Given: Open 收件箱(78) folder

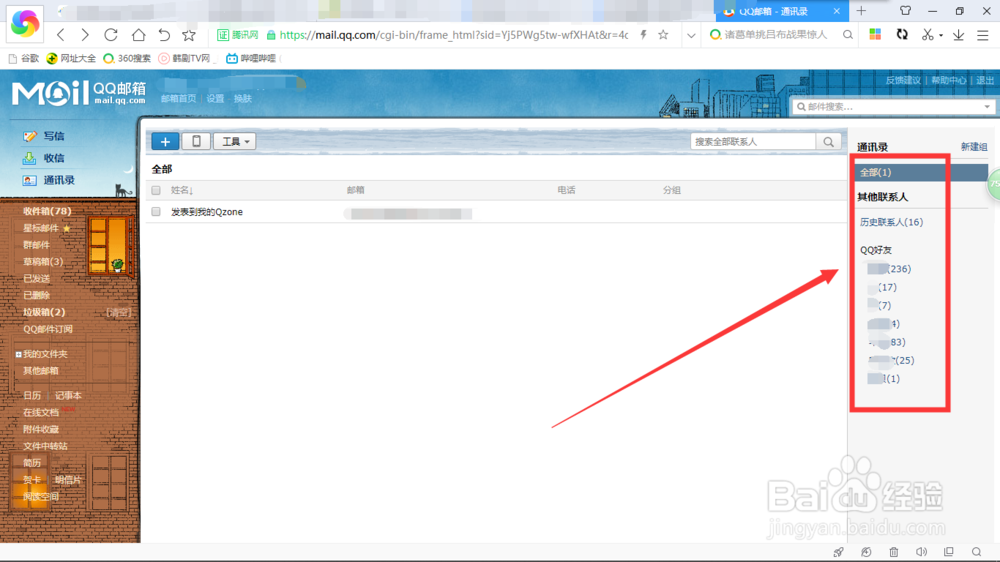Looking at the screenshot, I should click(x=47, y=211).
